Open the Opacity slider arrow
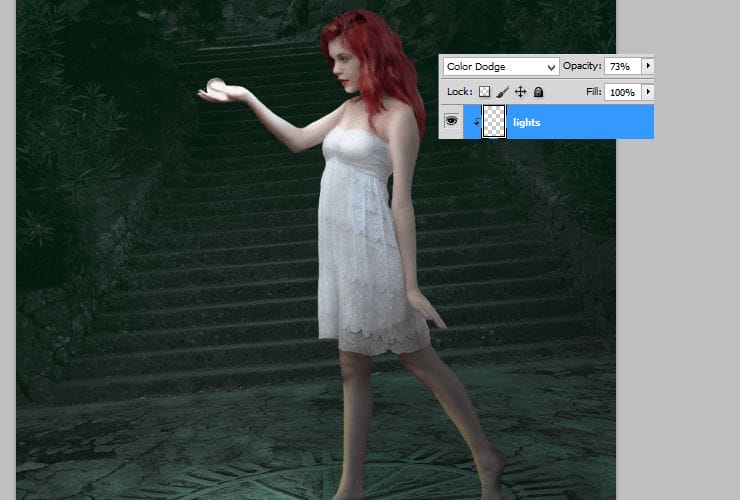Image resolution: width=740 pixels, height=500 pixels. click(648, 66)
